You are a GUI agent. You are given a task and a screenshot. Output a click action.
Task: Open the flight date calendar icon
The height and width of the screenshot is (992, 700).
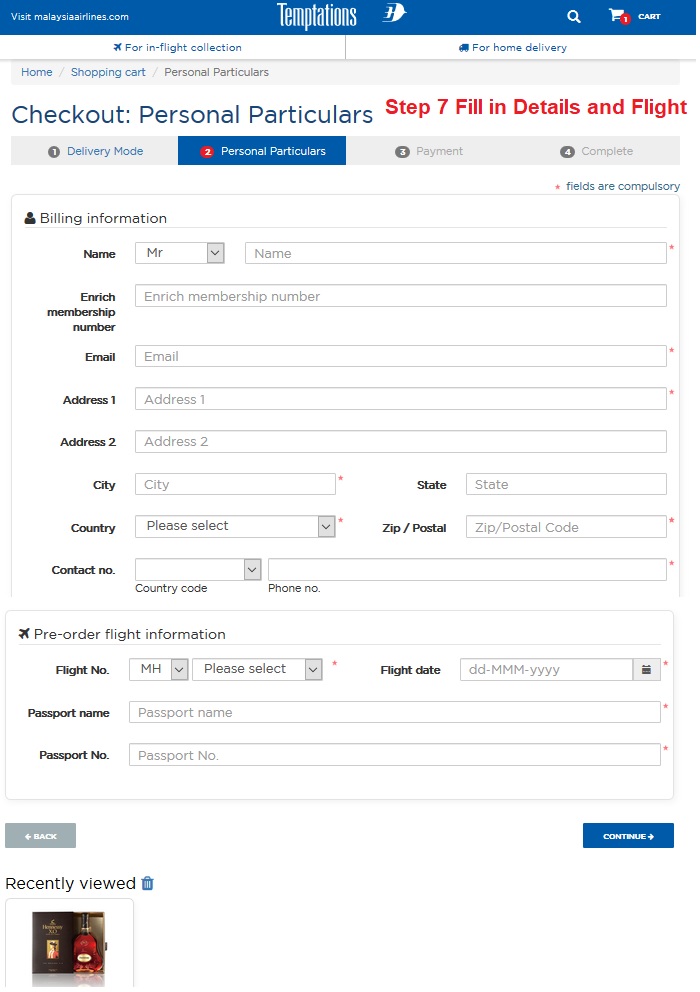point(646,670)
